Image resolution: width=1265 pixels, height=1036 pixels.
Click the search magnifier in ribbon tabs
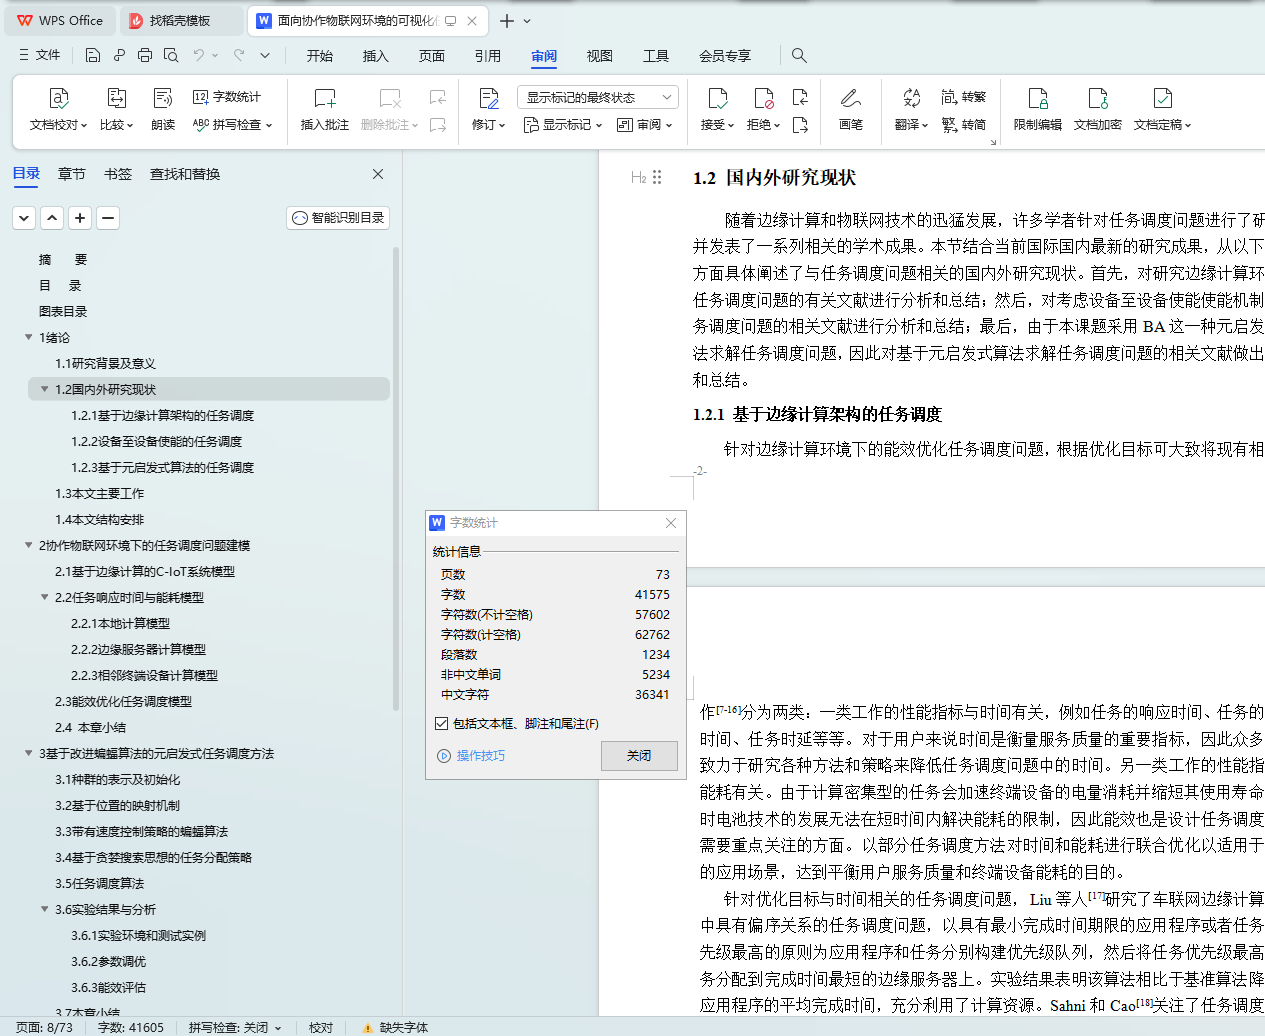coord(799,55)
